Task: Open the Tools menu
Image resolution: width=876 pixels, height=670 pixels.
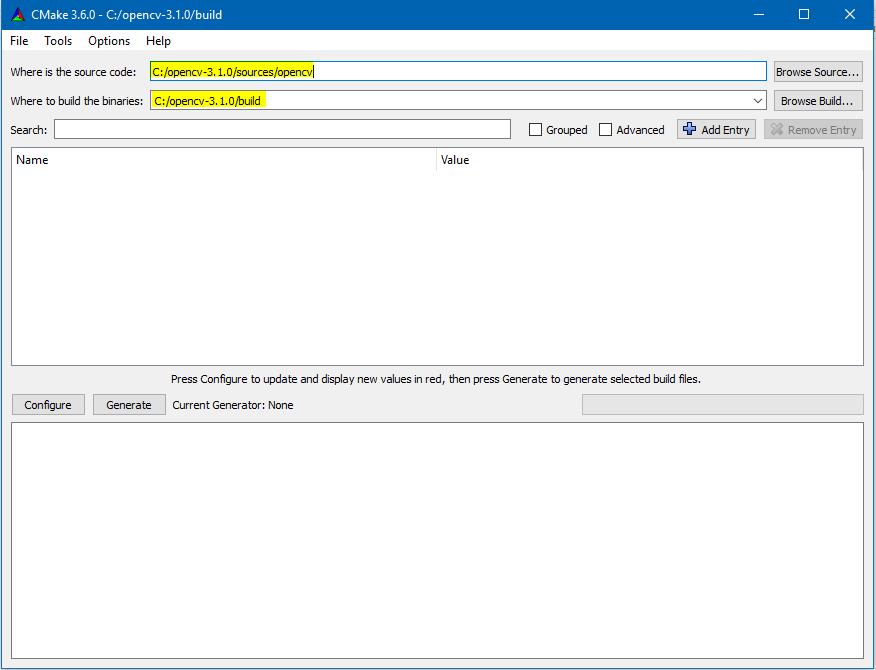Action: (x=57, y=41)
